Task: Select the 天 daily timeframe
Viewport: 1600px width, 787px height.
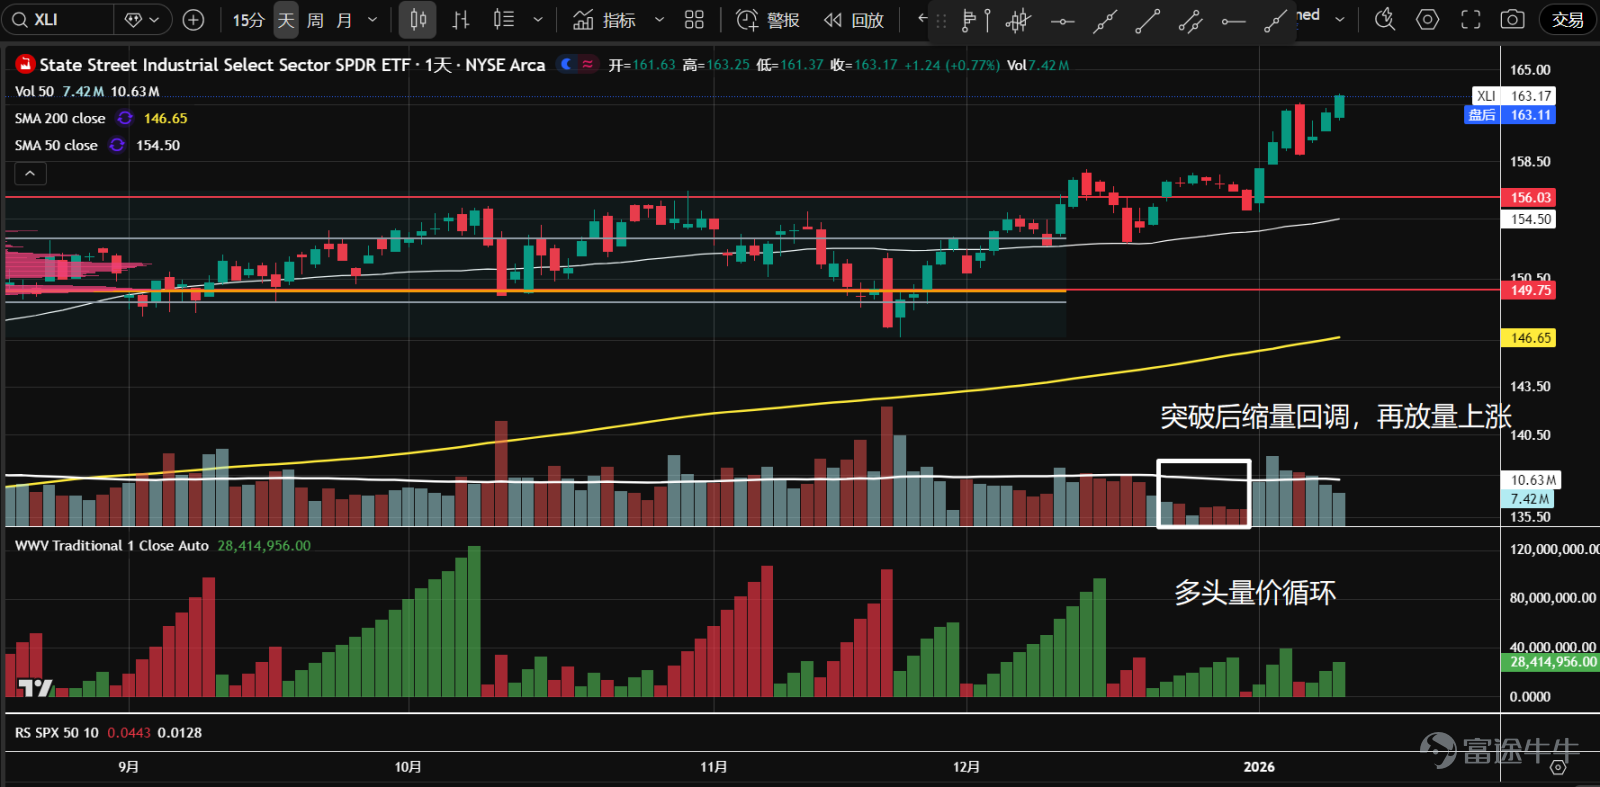Action: point(286,20)
